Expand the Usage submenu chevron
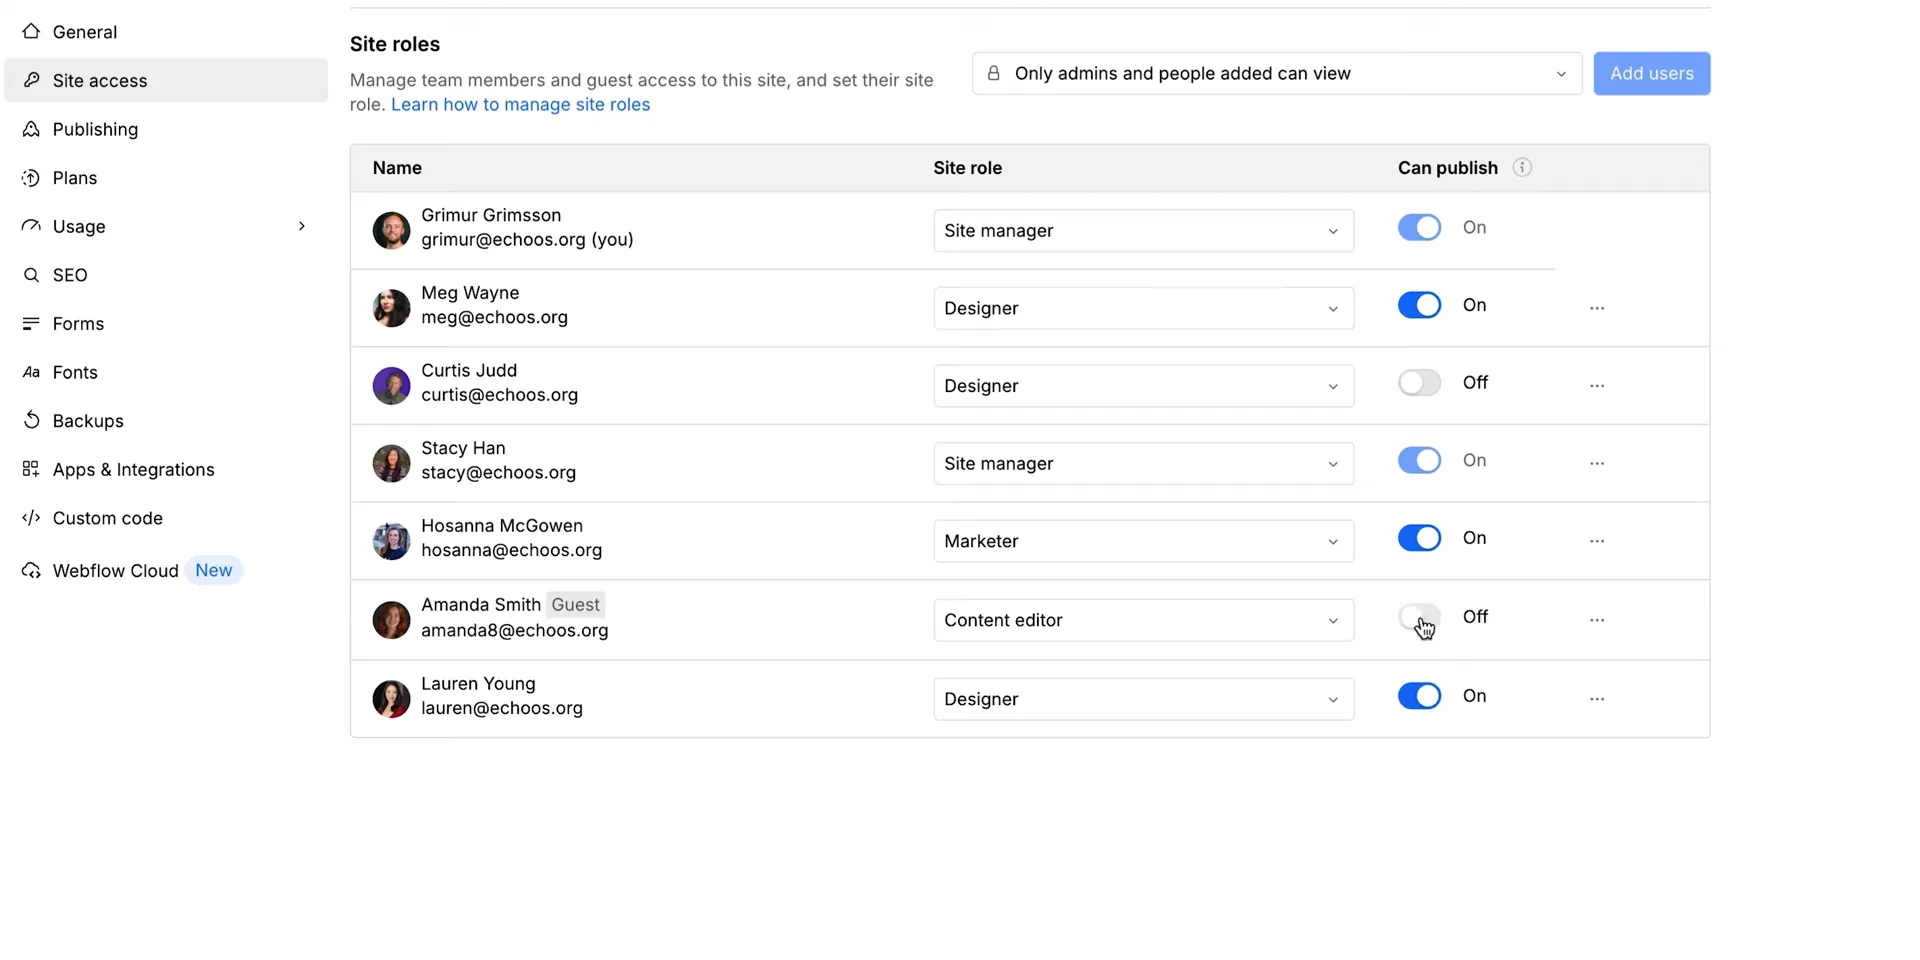 click(301, 226)
